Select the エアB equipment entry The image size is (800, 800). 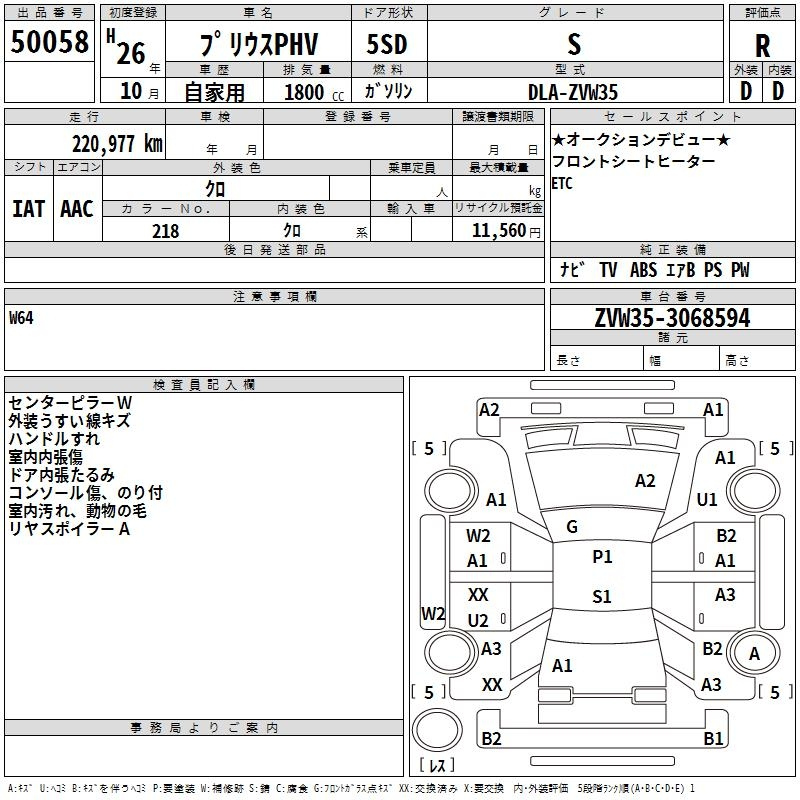[680, 270]
